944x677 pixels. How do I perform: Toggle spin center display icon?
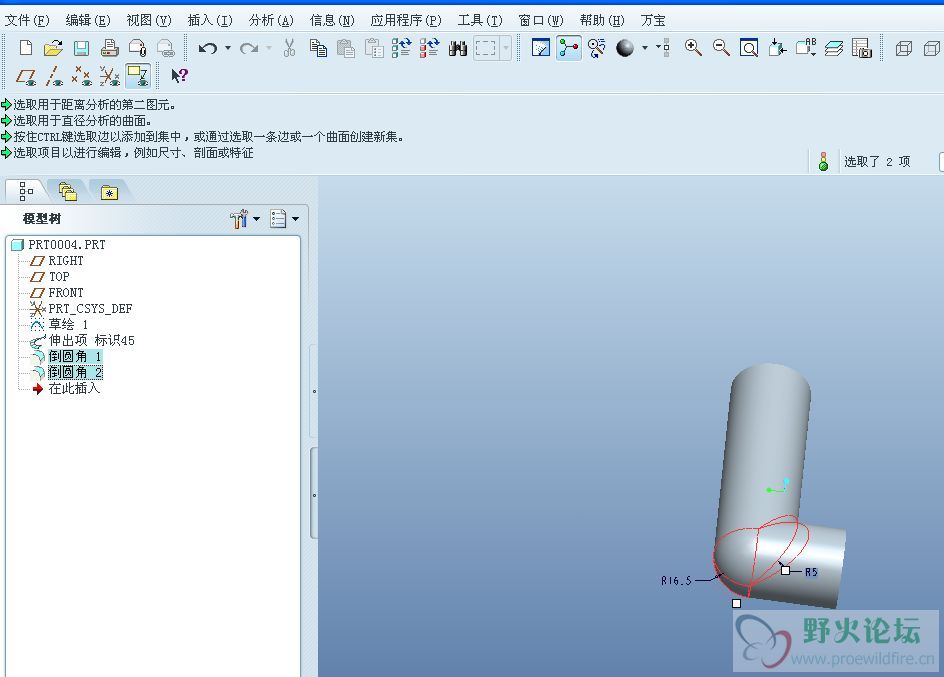coord(569,48)
